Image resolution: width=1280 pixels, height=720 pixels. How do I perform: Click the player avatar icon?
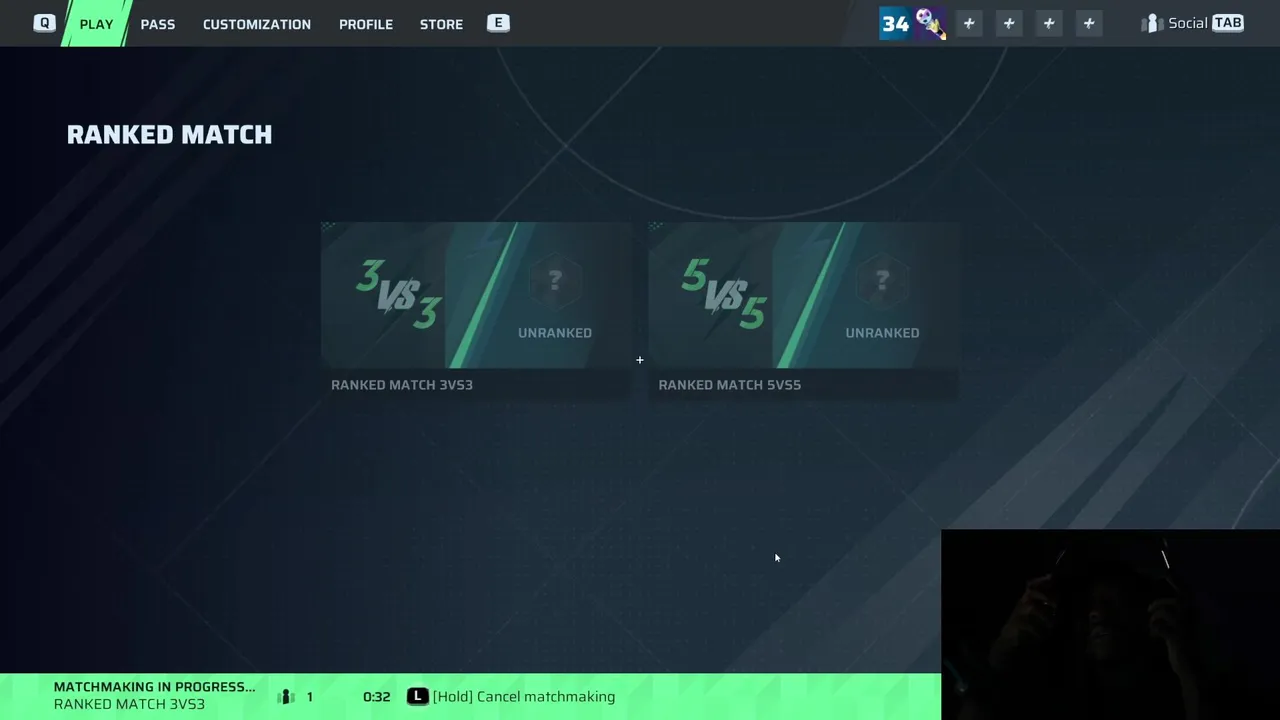(929, 23)
